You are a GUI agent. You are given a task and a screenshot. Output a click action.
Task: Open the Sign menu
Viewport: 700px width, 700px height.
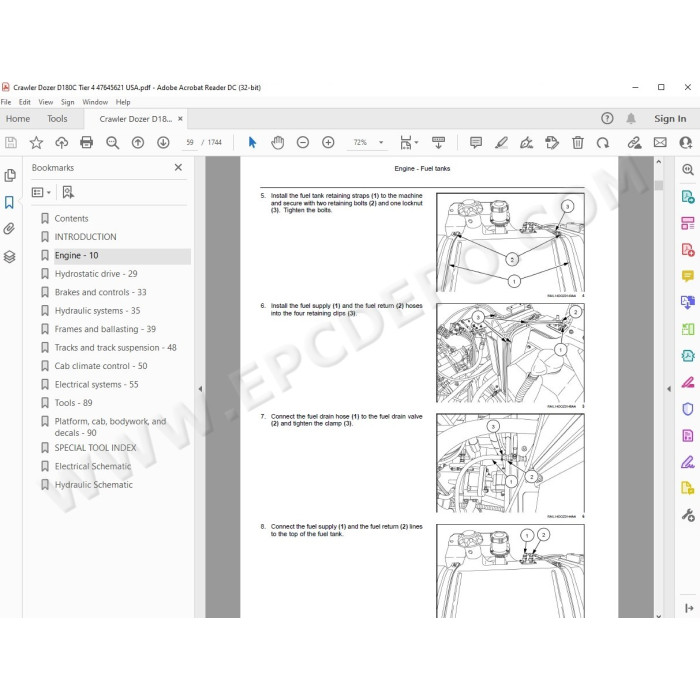67,102
